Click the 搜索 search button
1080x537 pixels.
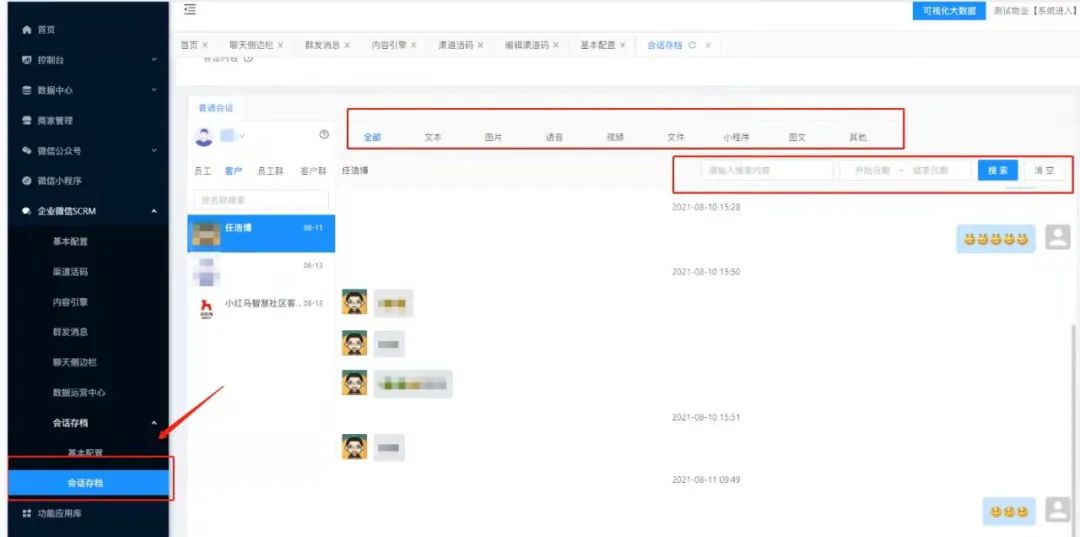click(998, 170)
